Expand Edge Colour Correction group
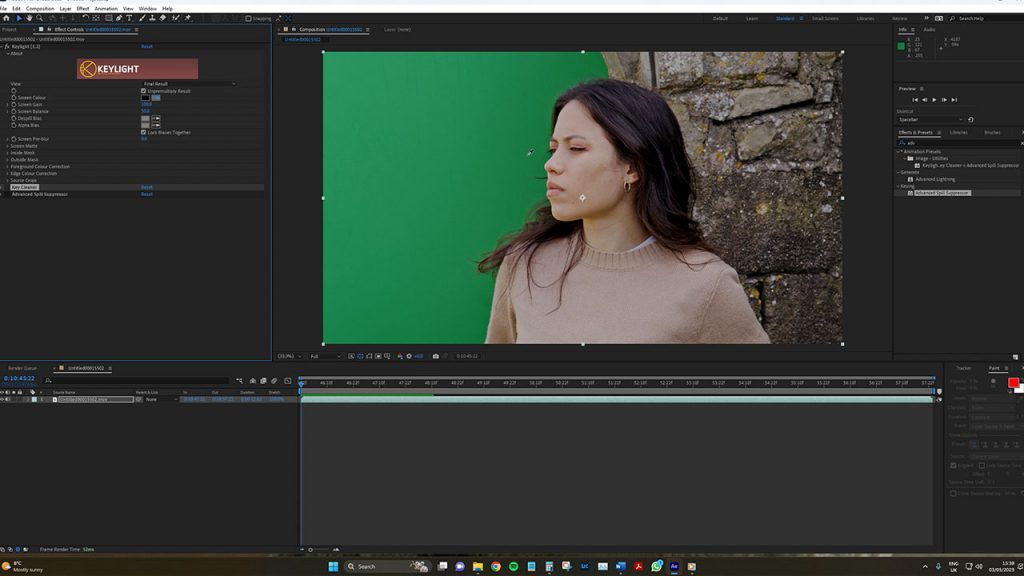This screenshot has height=576, width=1024. (x=8, y=173)
